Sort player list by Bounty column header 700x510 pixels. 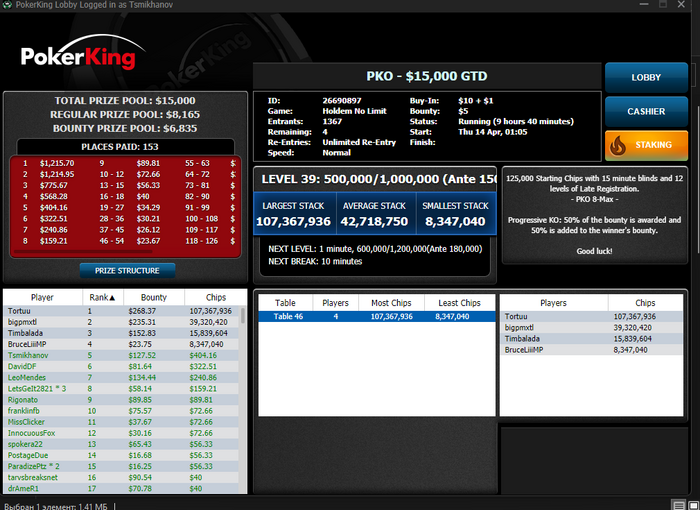pos(154,297)
